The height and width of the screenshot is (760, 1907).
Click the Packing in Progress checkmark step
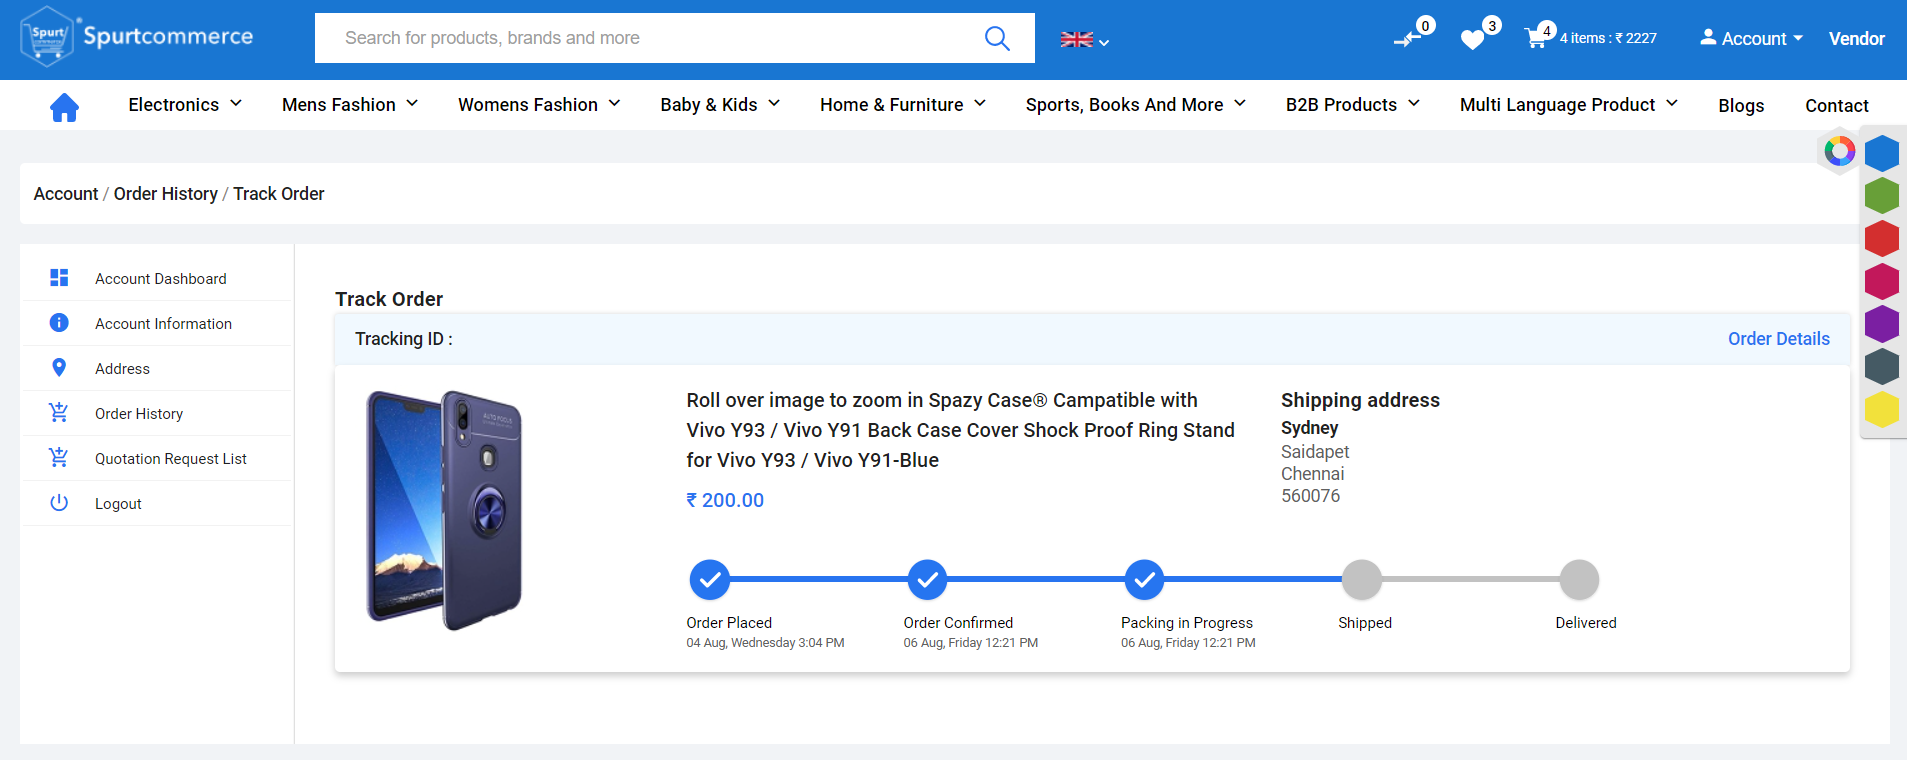pos(1144,579)
